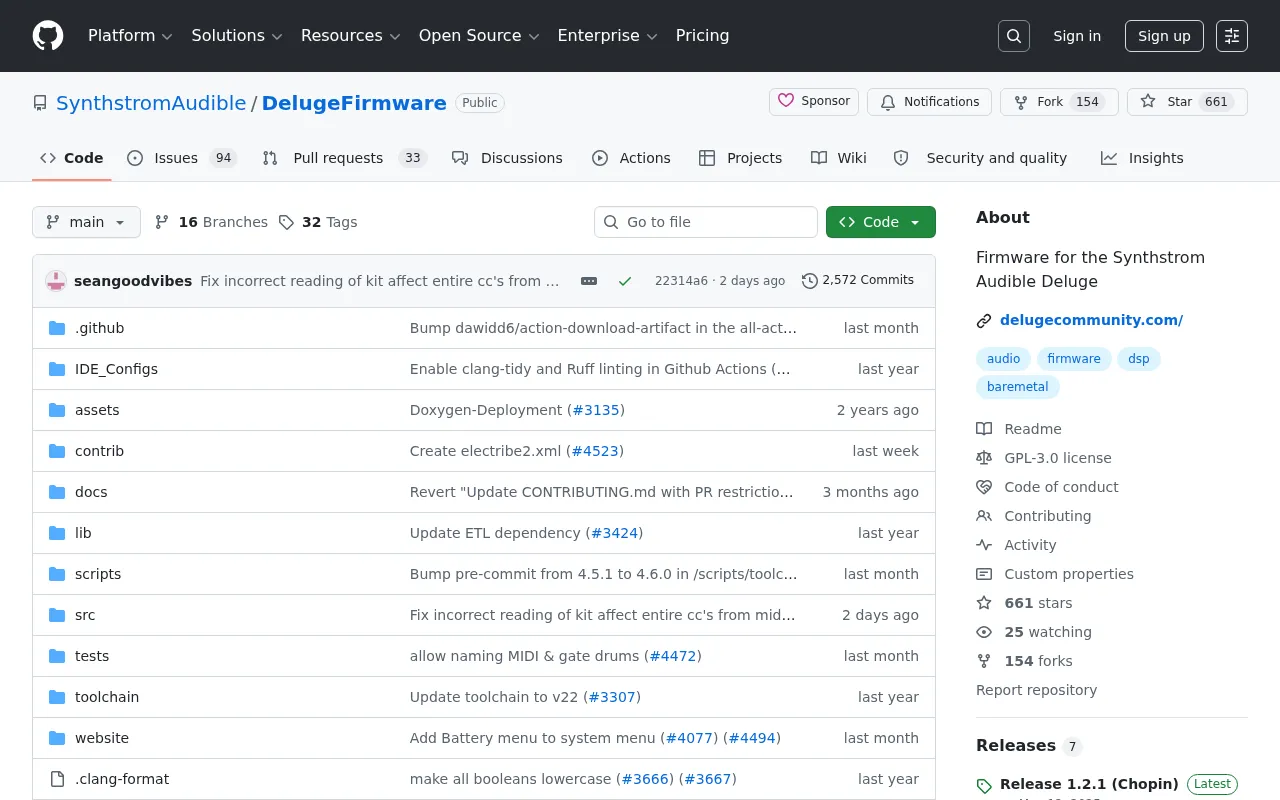
Task: Open the Issues tab
Action: [x=182, y=158]
